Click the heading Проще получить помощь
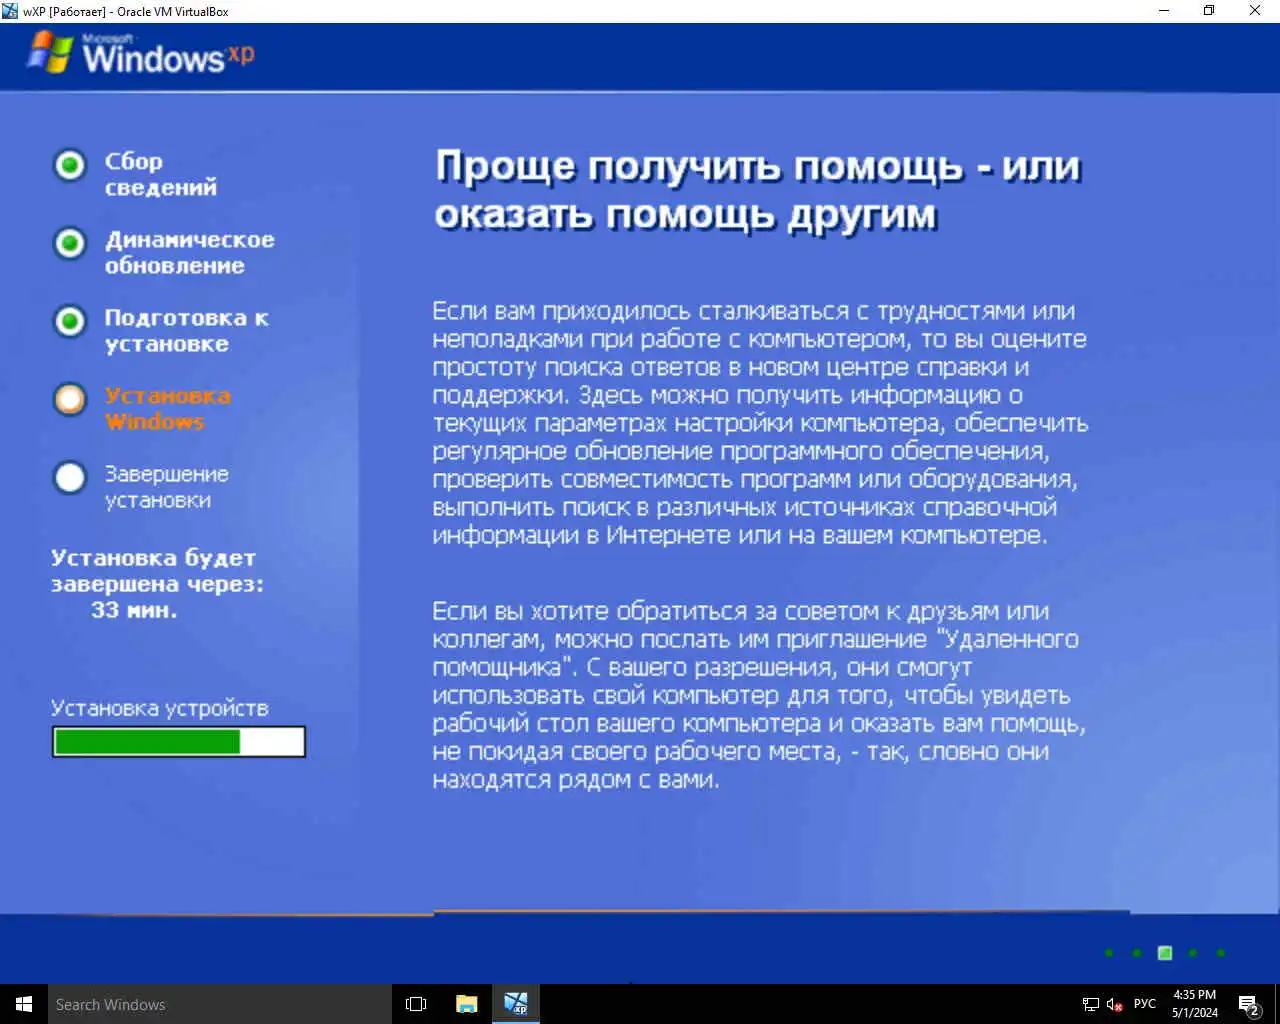1280x1024 pixels. click(758, 190)
